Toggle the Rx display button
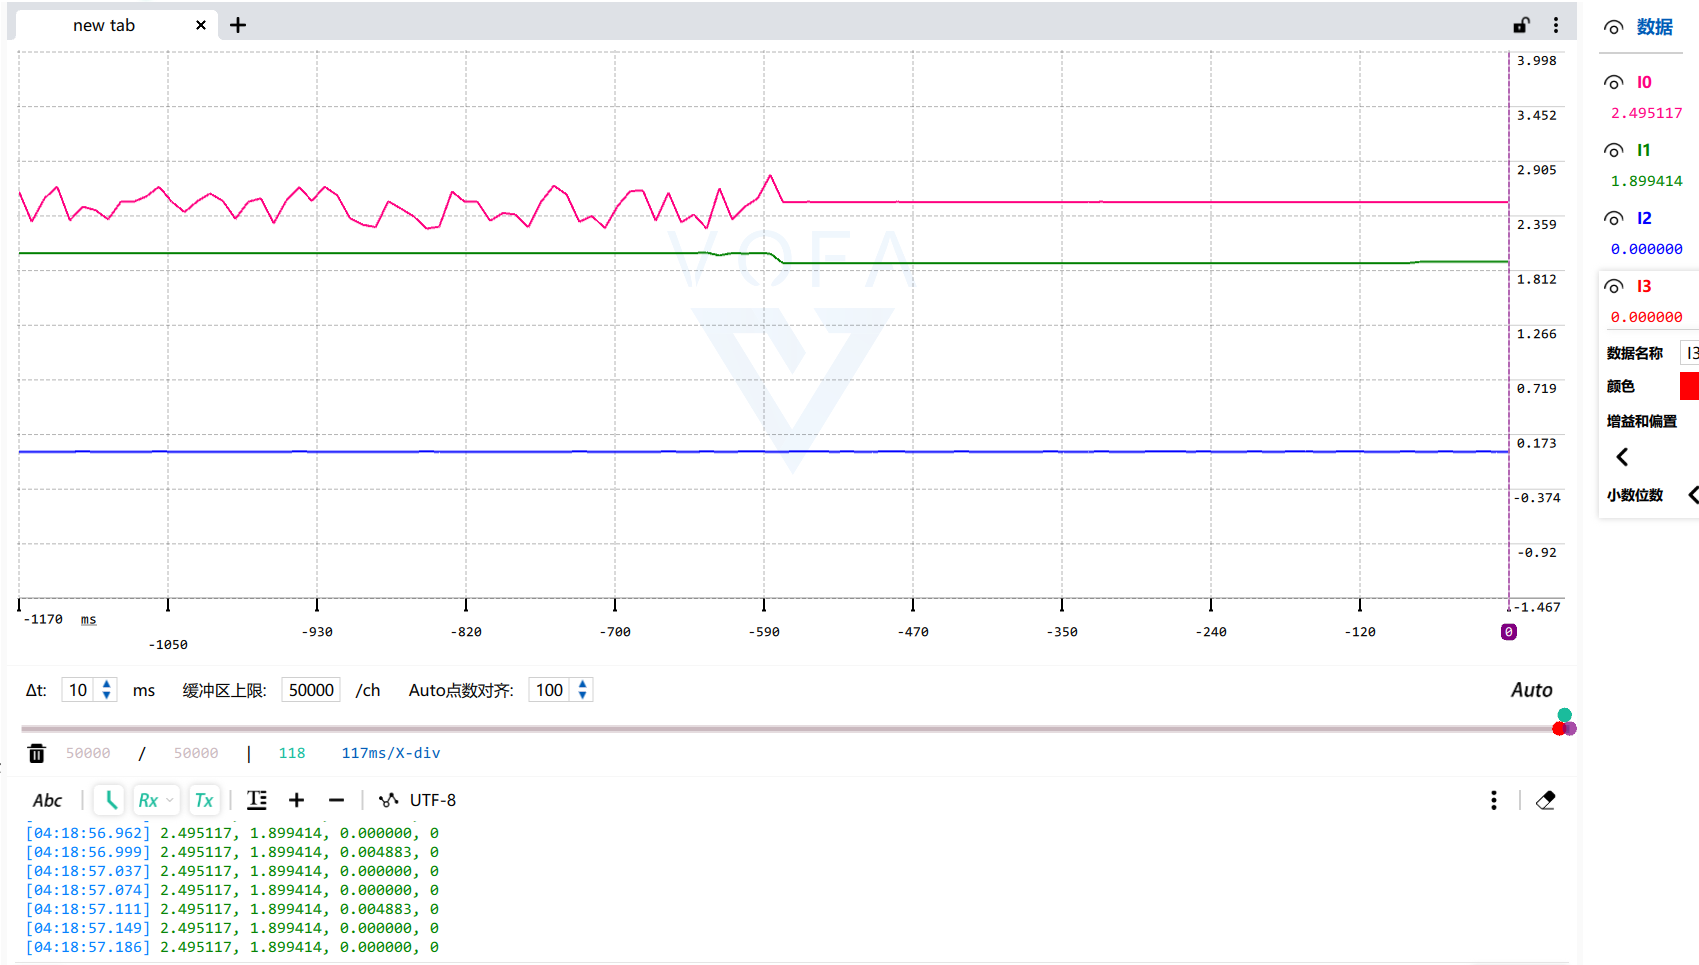Viewport: 1699px width, 965px height. click(x=148, y=800)
